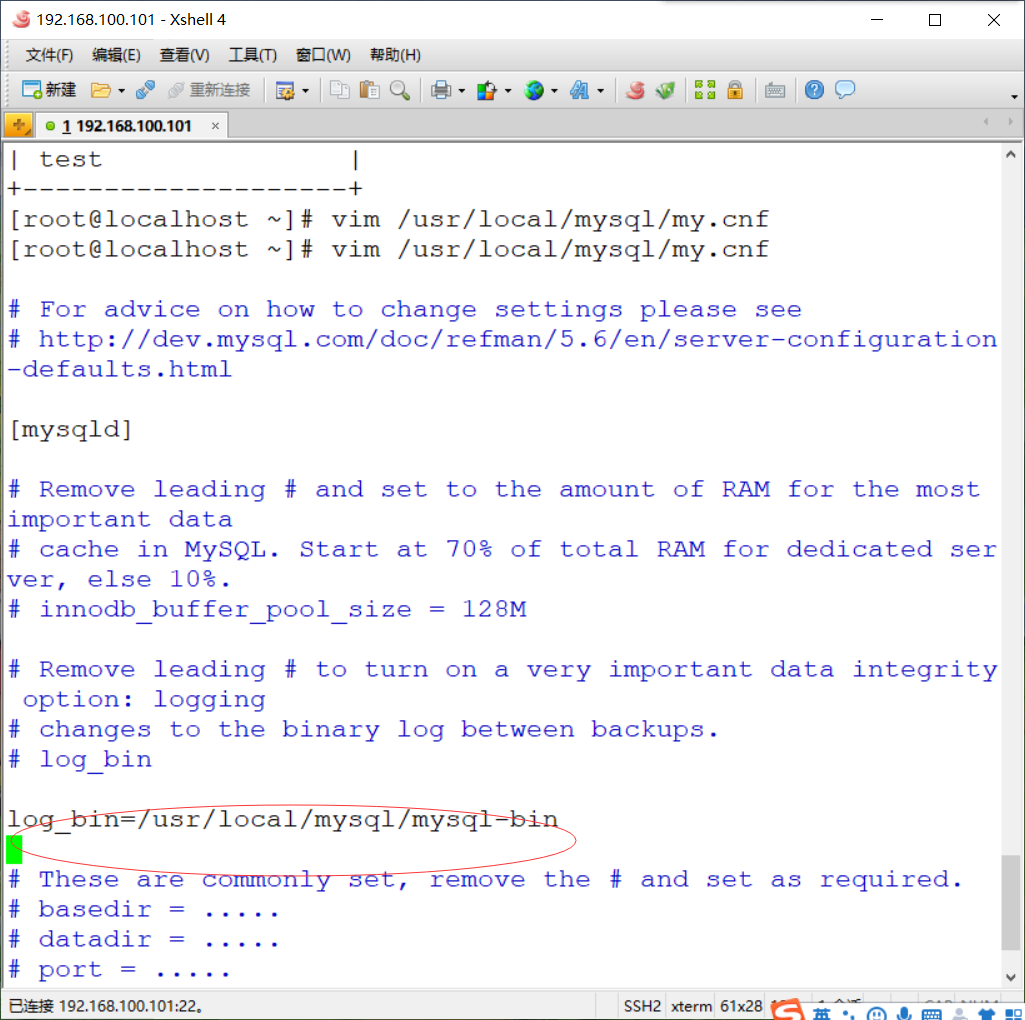1025x1020 pixels.
Task: Click Sogou emoji smiley icon
Action: click(877, 1014)
